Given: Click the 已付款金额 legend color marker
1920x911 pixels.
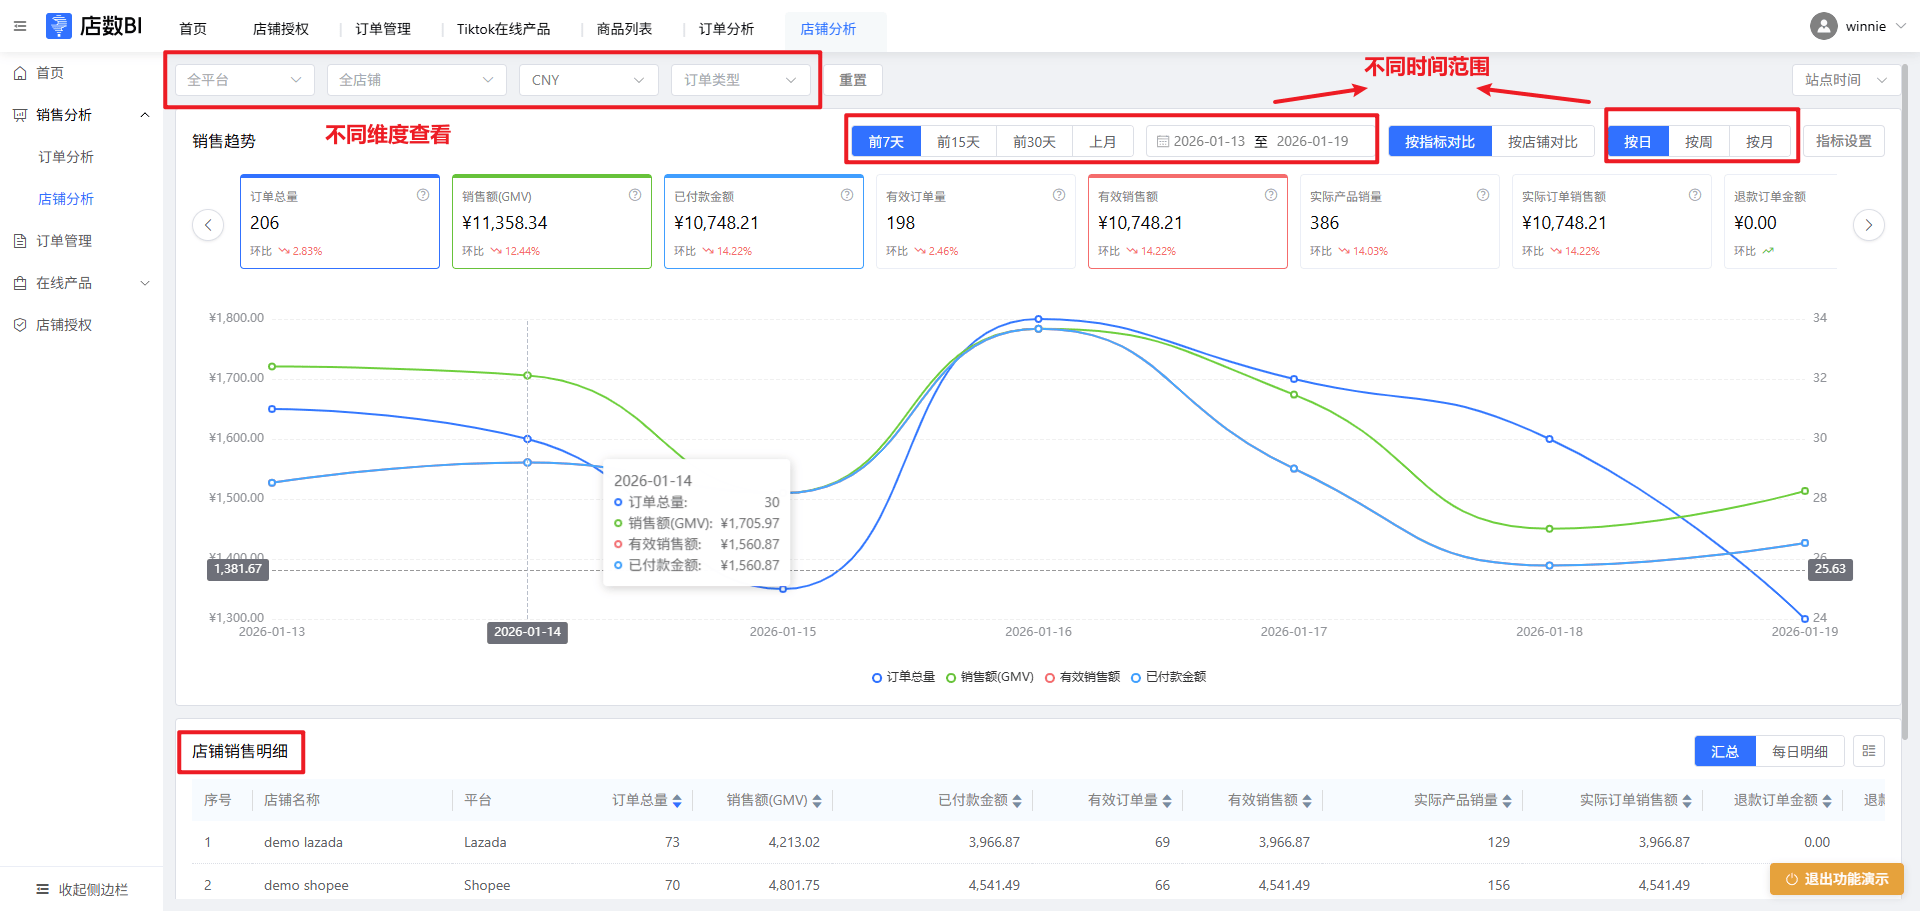Looking at the screenshot, I should [x=1136, y=678].
